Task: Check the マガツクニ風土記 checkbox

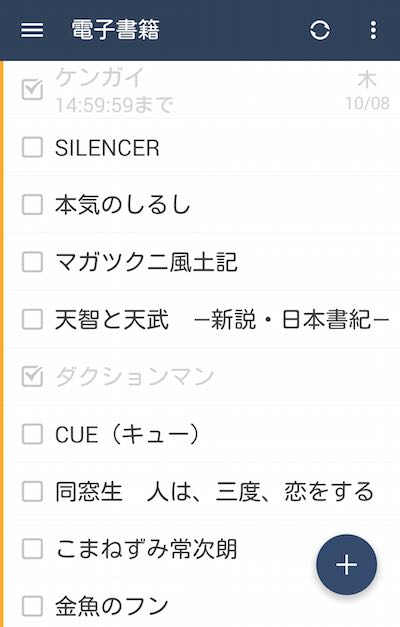Action: coord(32,262)
